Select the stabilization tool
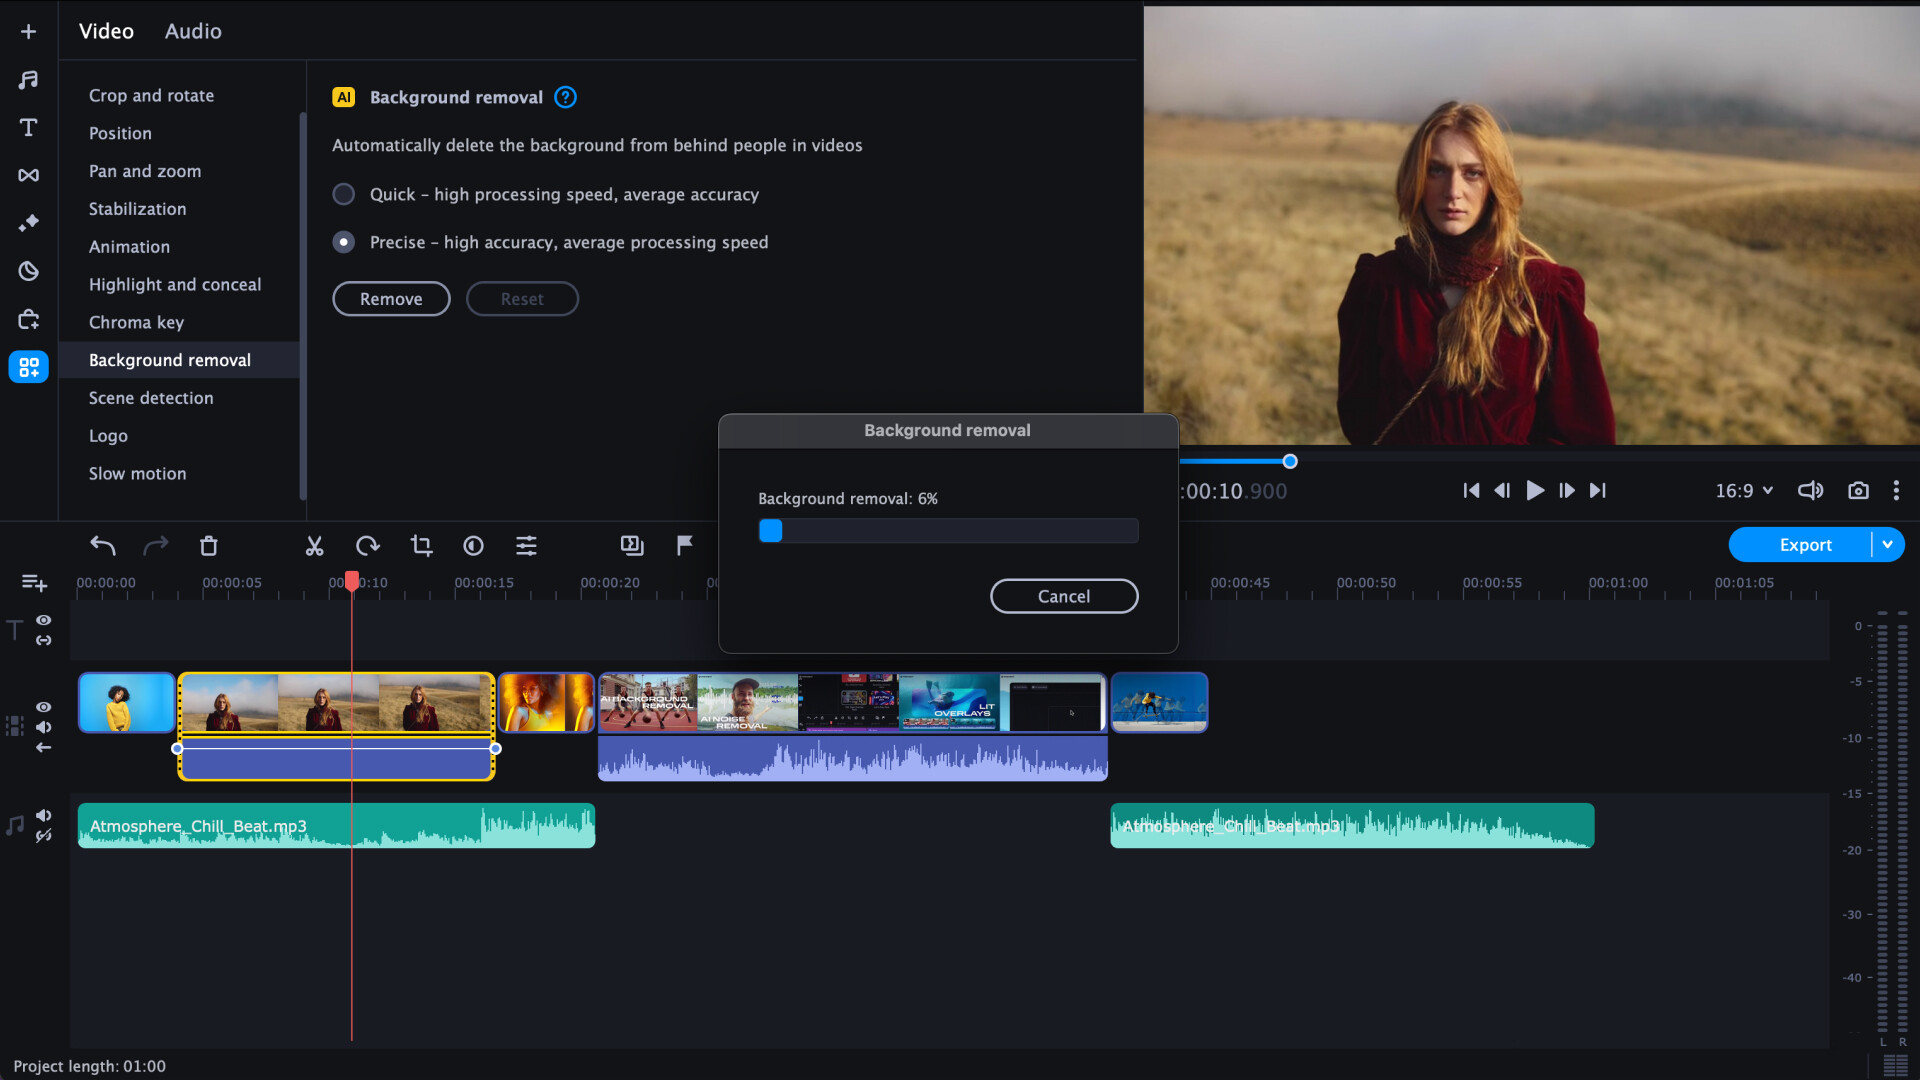 (137, 208)
